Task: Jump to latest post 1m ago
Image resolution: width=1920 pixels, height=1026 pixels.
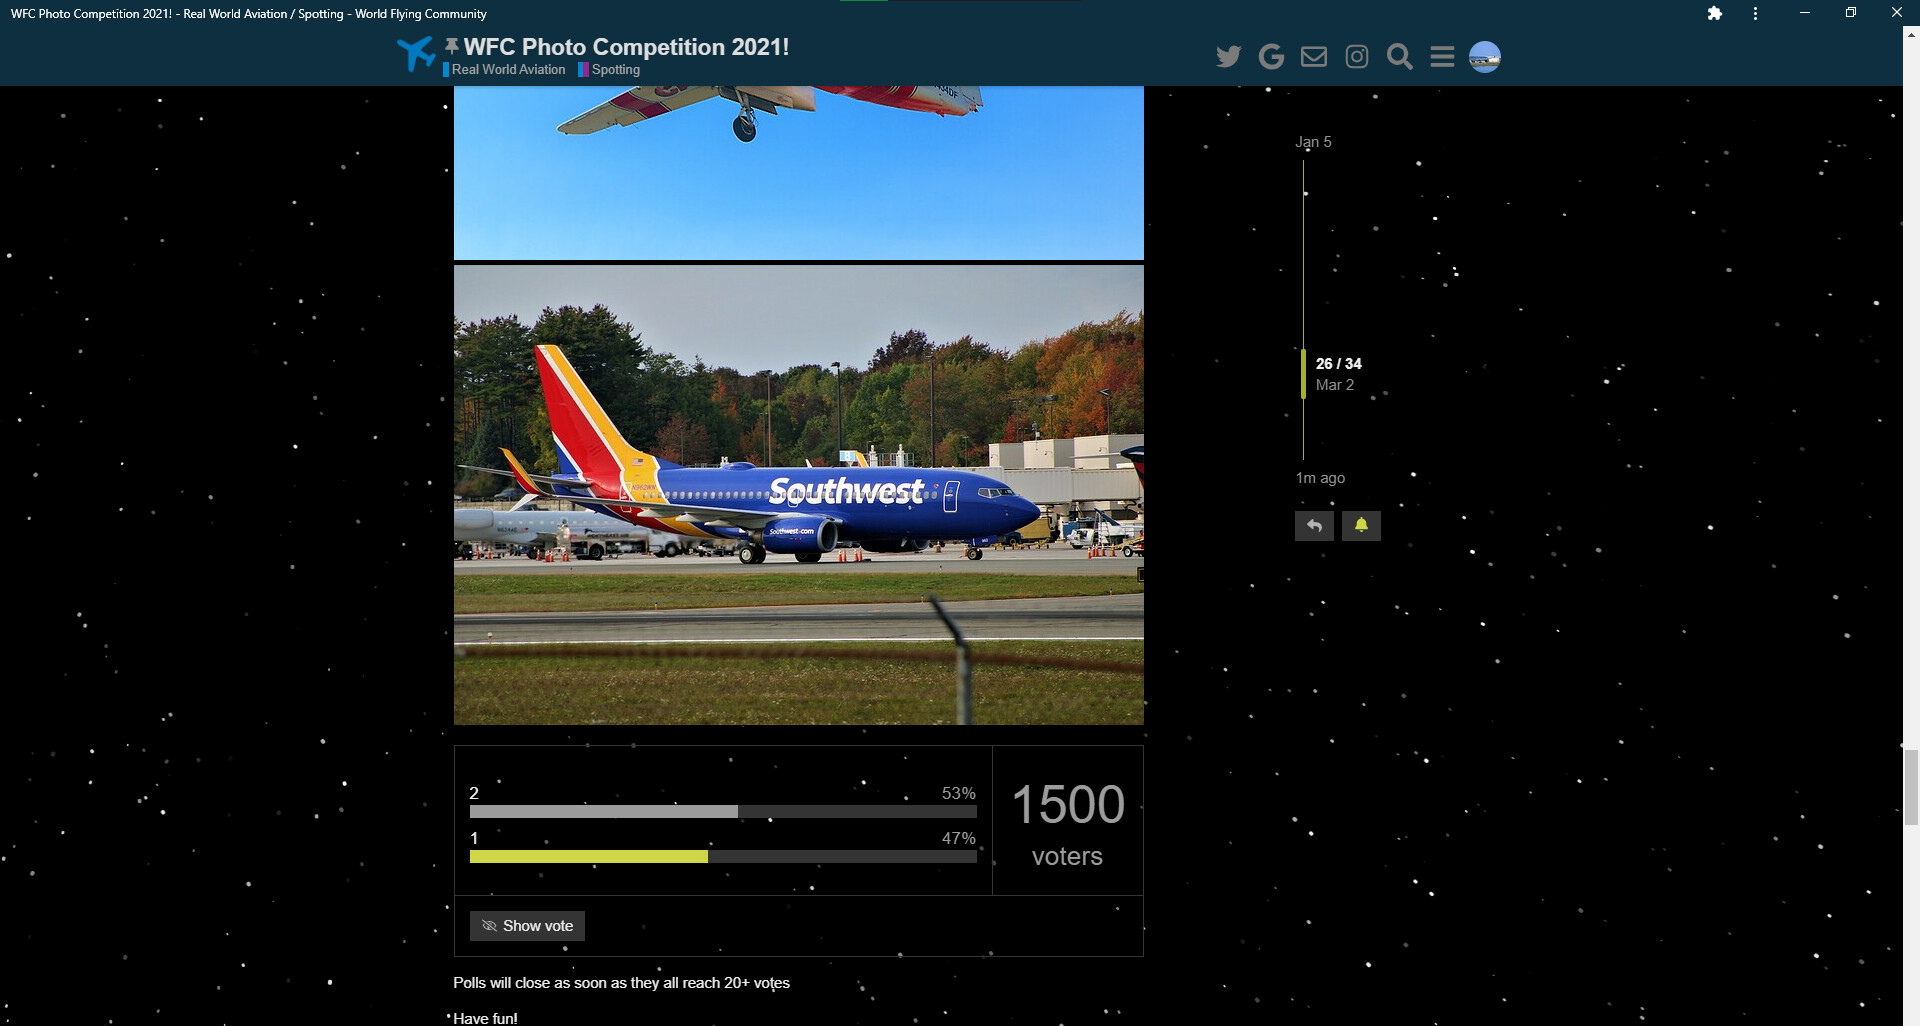Action: point(1320,478)
